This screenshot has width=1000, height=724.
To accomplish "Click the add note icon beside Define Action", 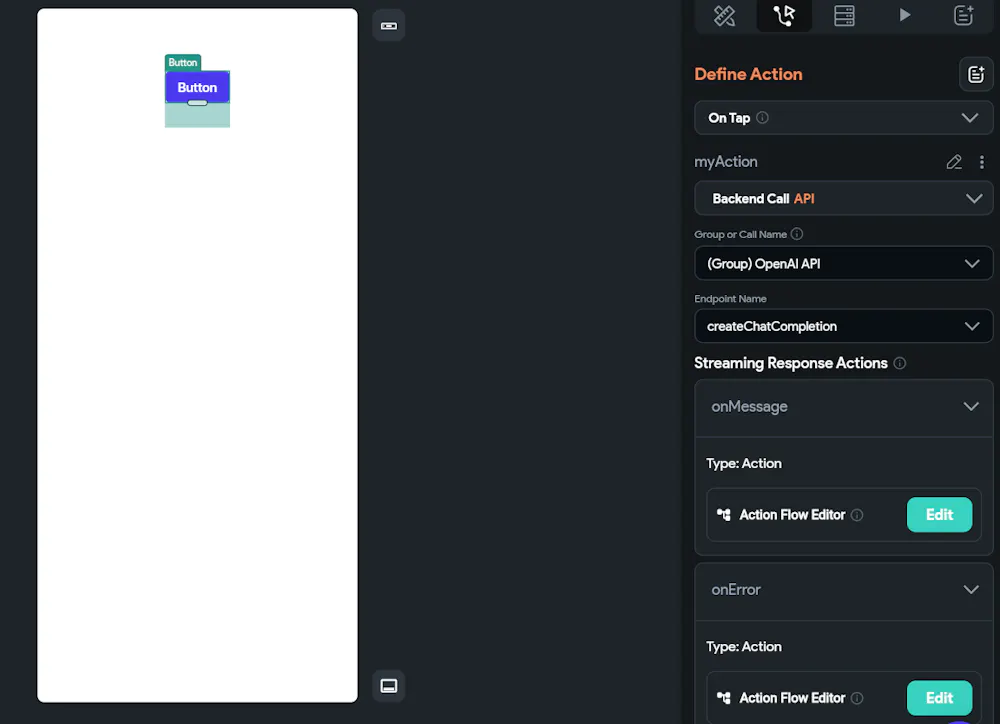I will pyautogui.click(x=976, y=75).
